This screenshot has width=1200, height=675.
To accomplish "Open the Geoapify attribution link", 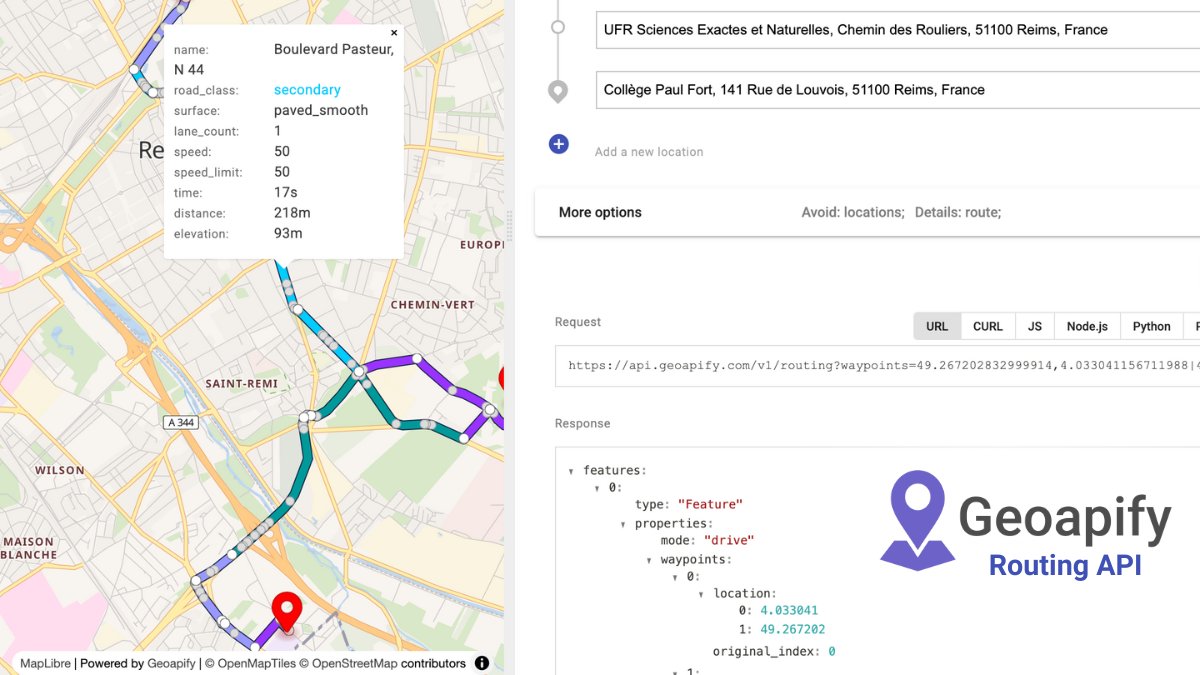I will tap(172, 663).
